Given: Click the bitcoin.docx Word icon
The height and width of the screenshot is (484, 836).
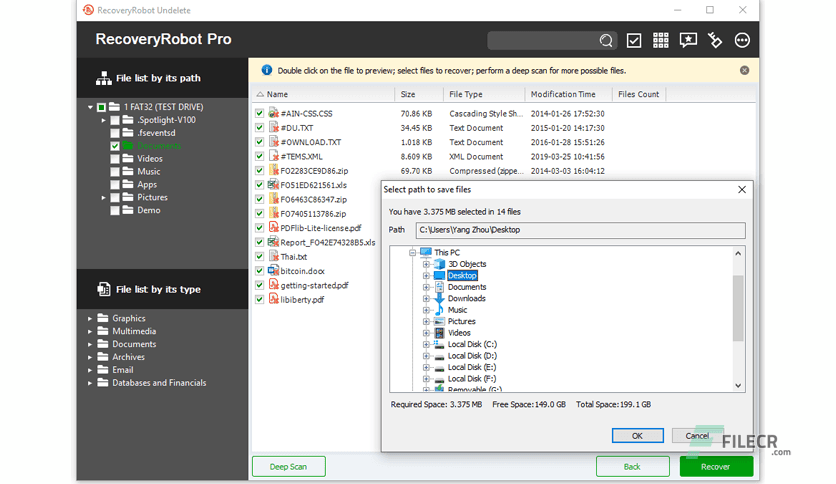Looking at the screenshot, I should (274, 271).
